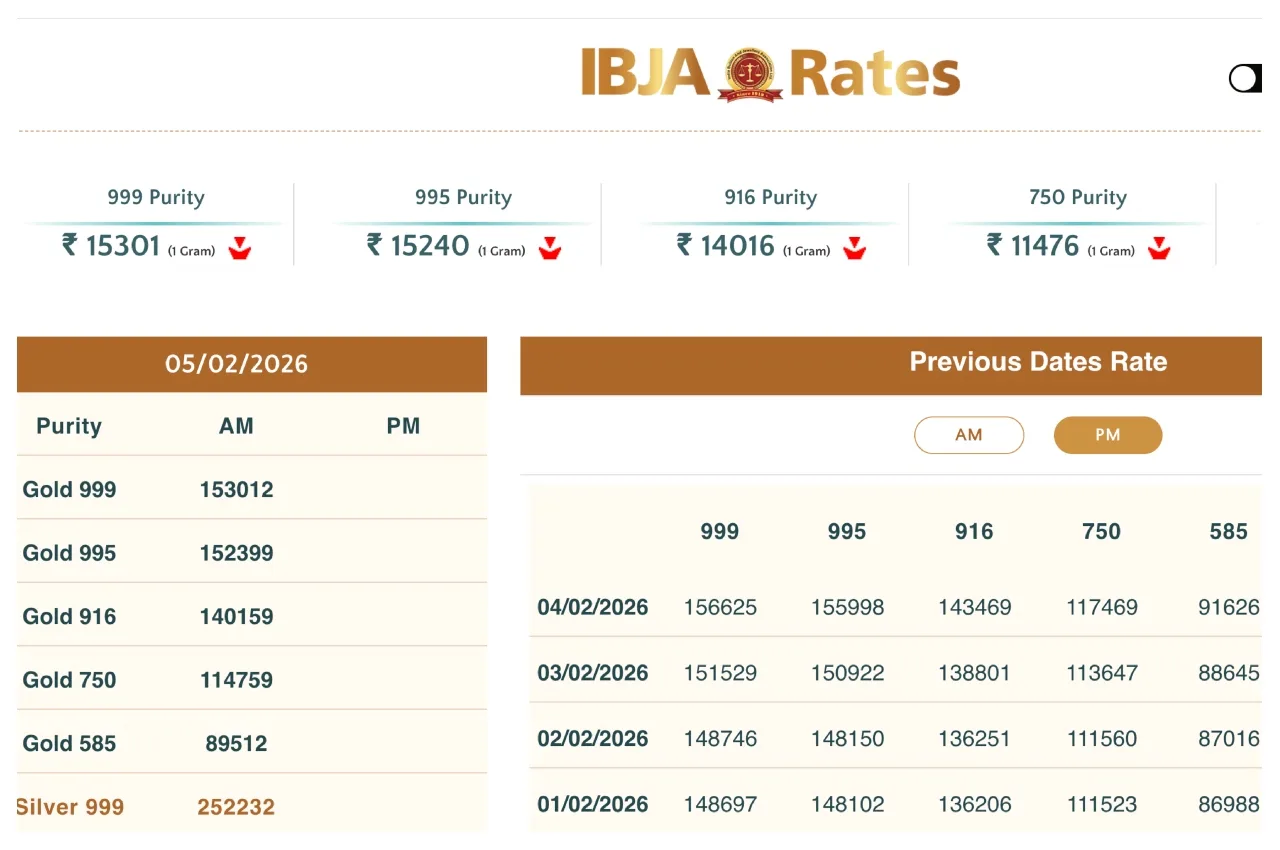This screenshot has width=1280, height=850.
Task: Click the 750 Purity rate card
Action: 1077,224
